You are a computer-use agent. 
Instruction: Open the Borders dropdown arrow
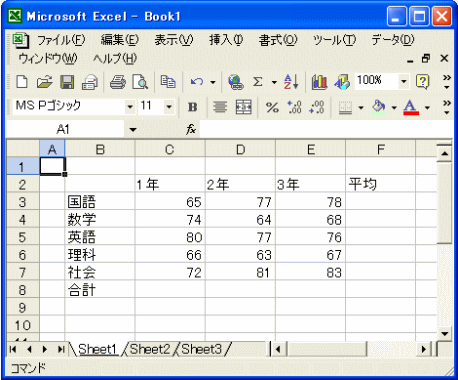pos(361,108)
